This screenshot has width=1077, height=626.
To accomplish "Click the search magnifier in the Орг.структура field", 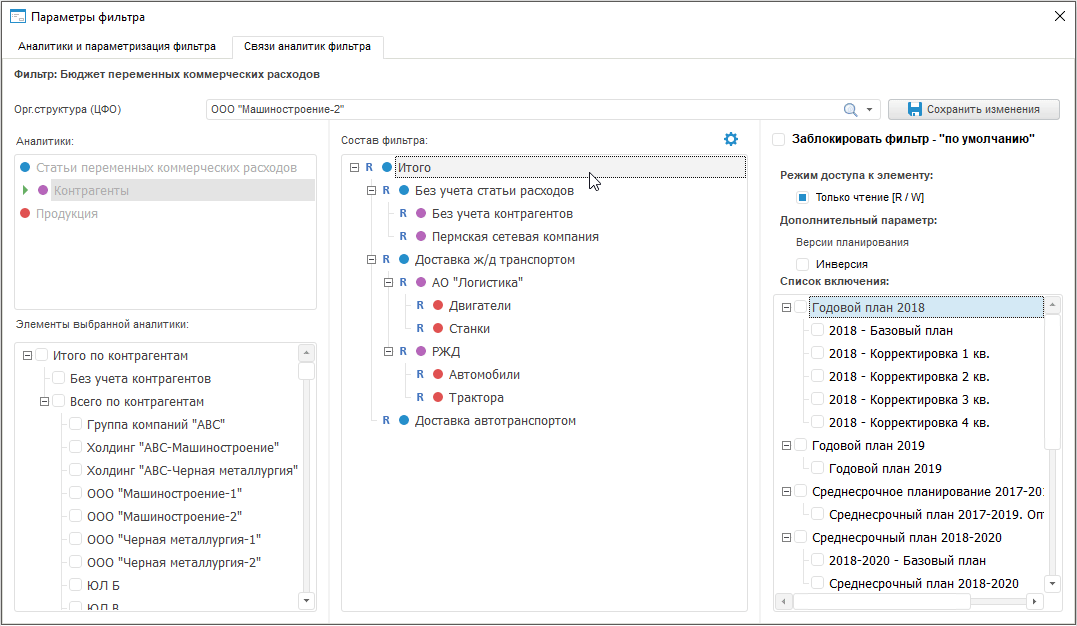I will (851, 110).
